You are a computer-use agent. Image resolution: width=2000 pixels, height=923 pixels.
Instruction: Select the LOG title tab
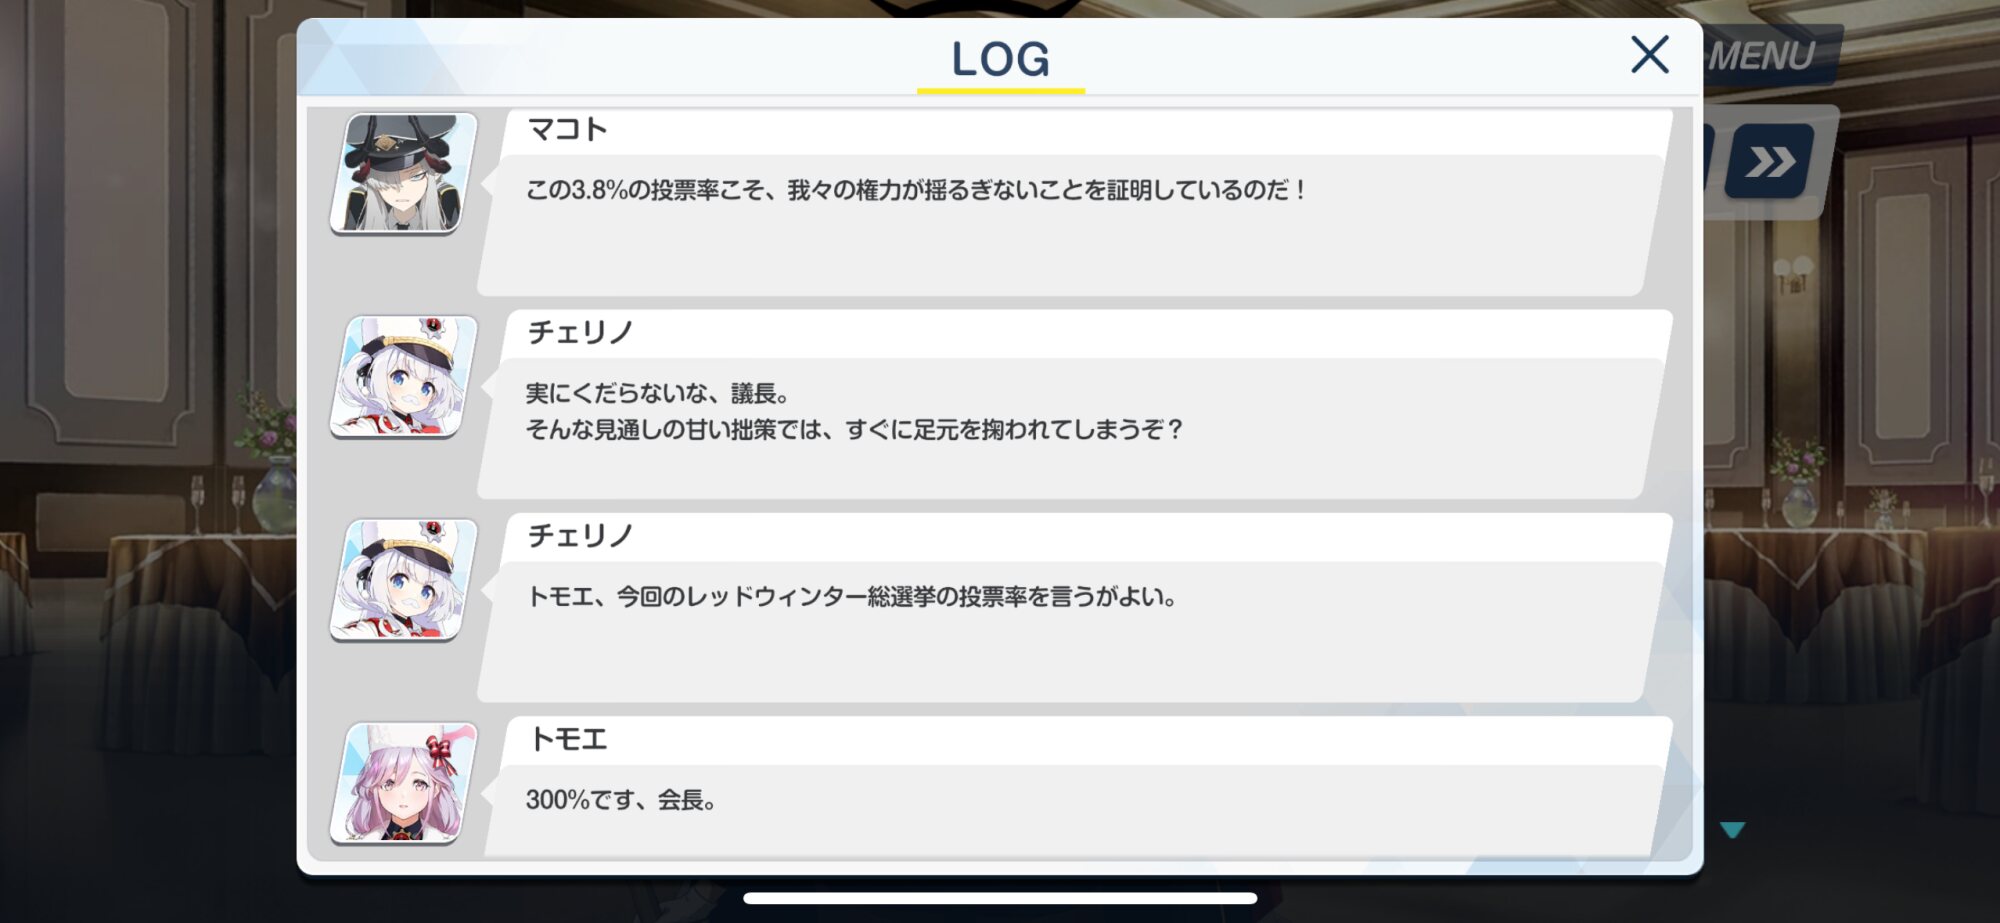pos(1000,60)
